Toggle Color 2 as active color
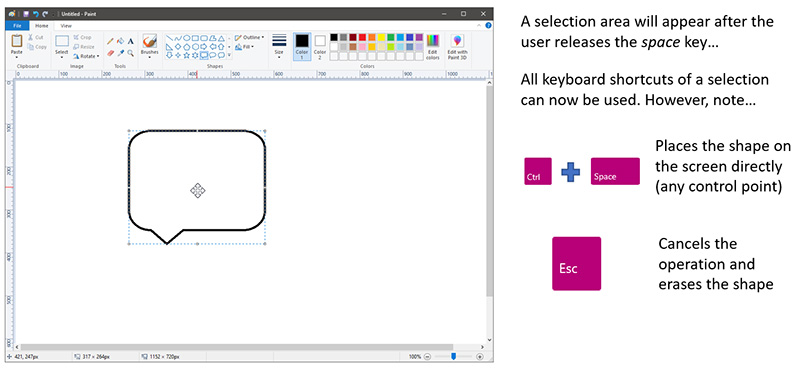800x369 pixels. [320, 47]
